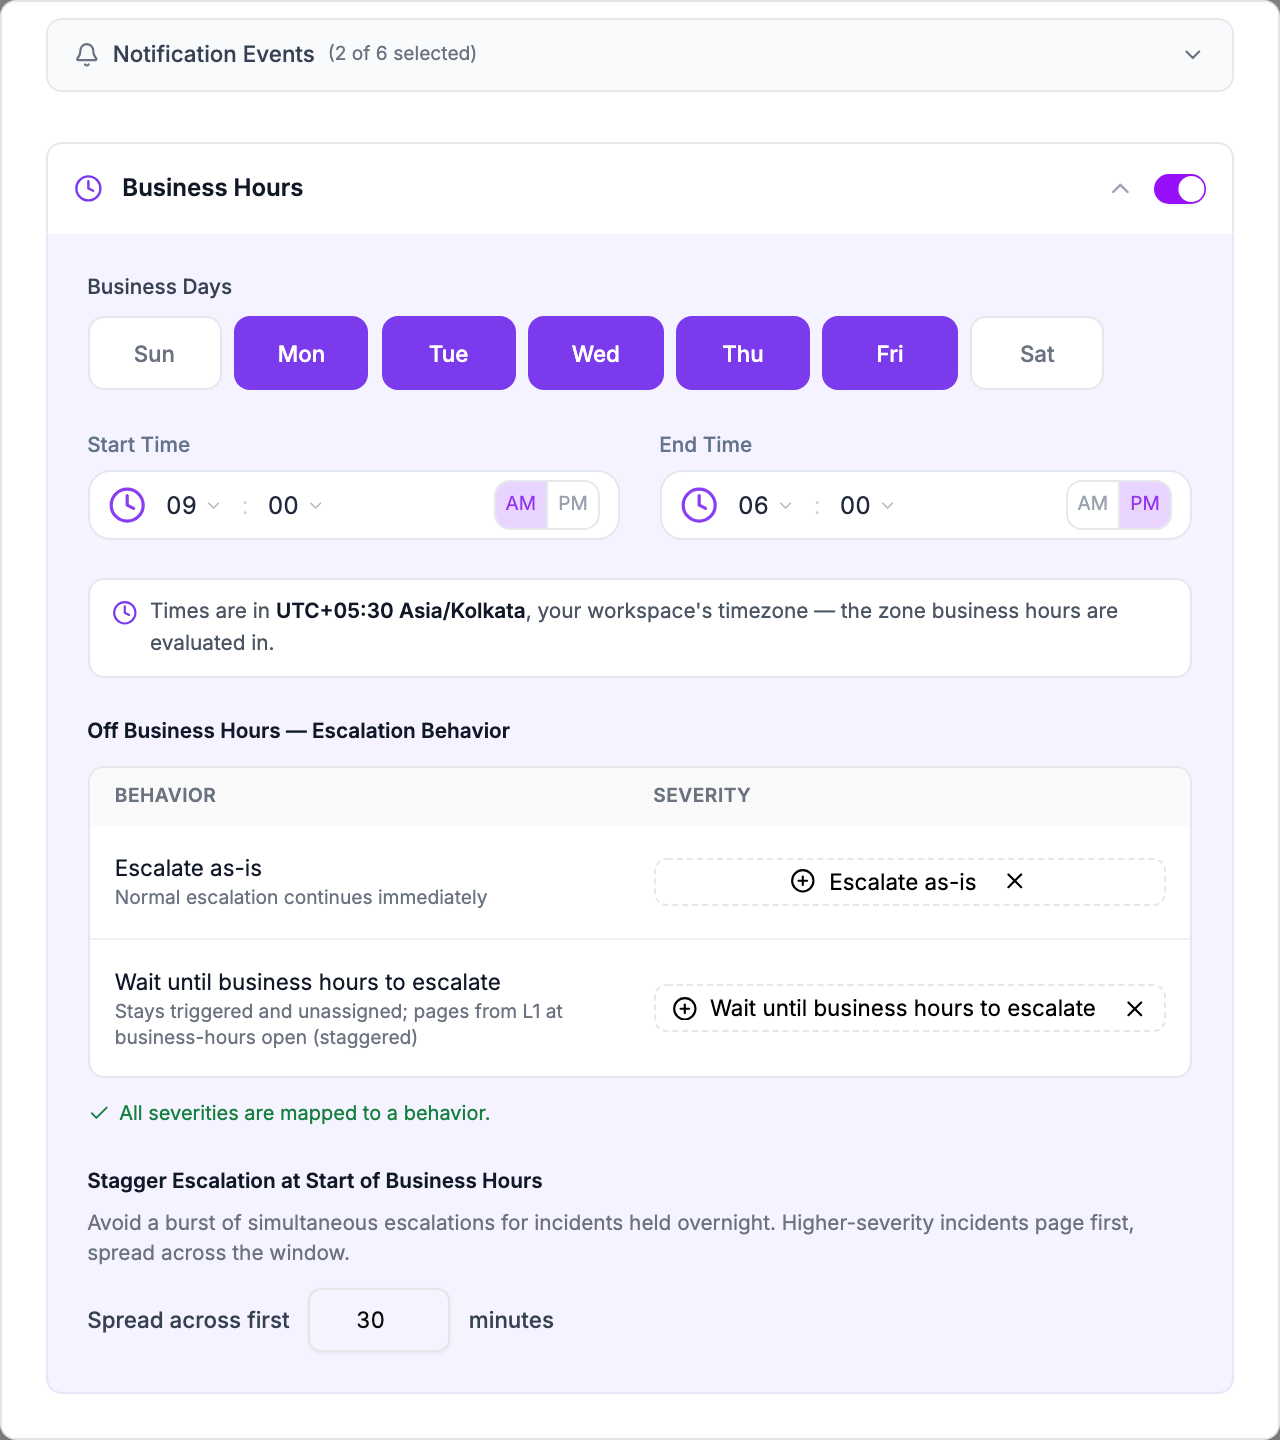Open the End Time hour dropdown

(765, 505)
